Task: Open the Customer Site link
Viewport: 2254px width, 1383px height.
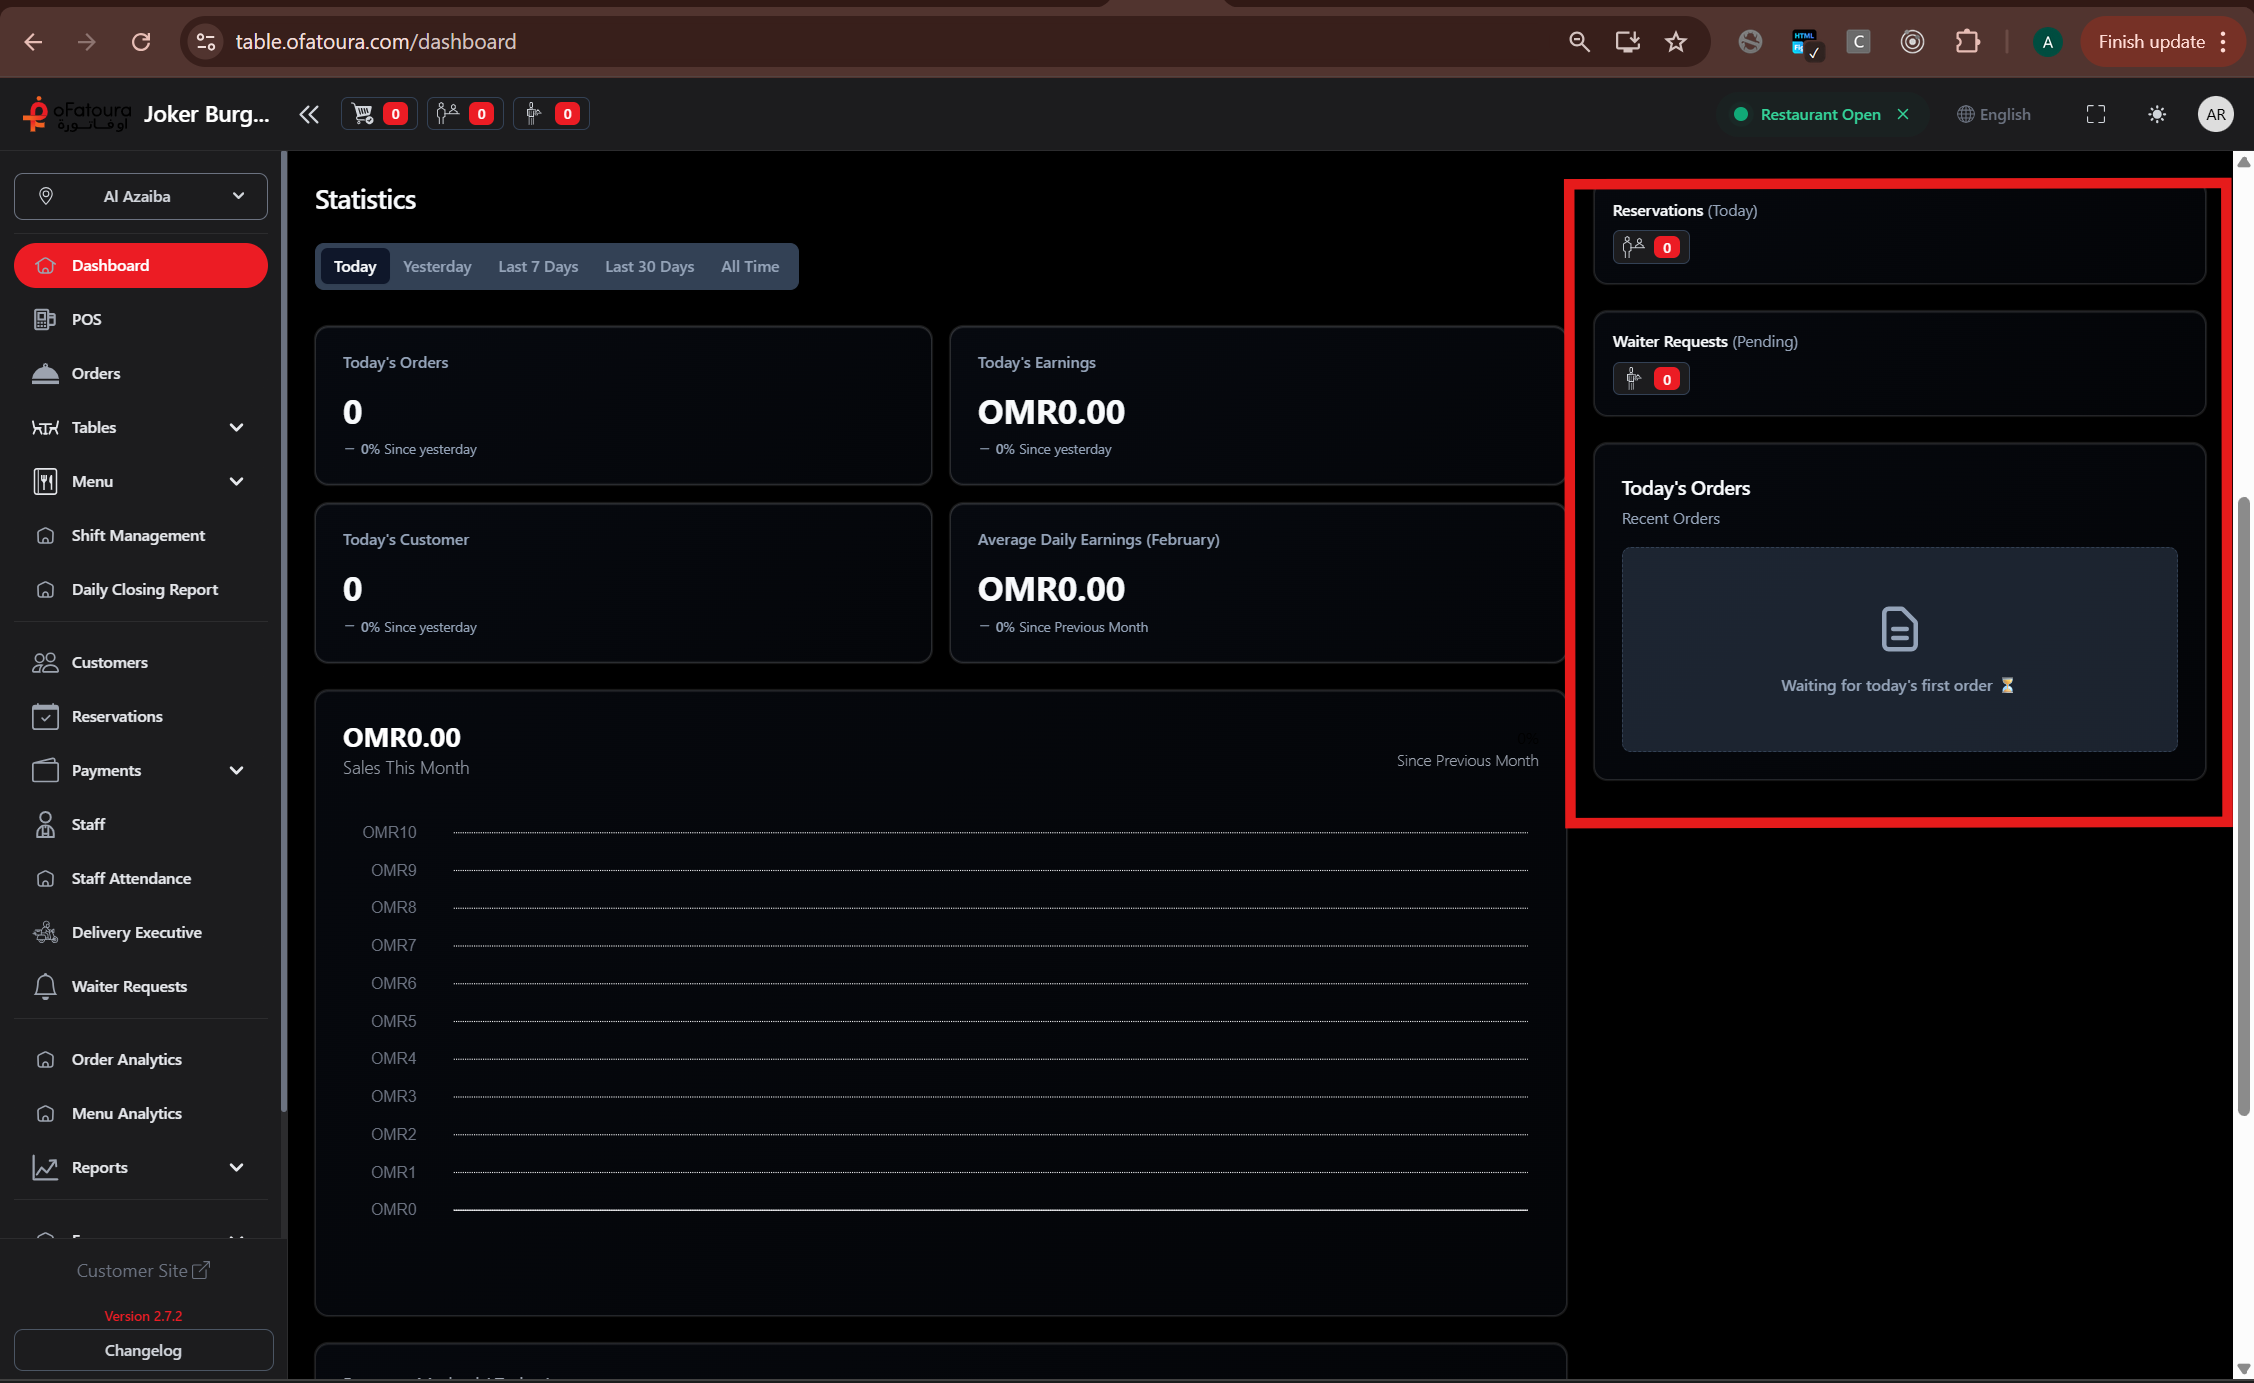Action: (x=143, y=1270)
